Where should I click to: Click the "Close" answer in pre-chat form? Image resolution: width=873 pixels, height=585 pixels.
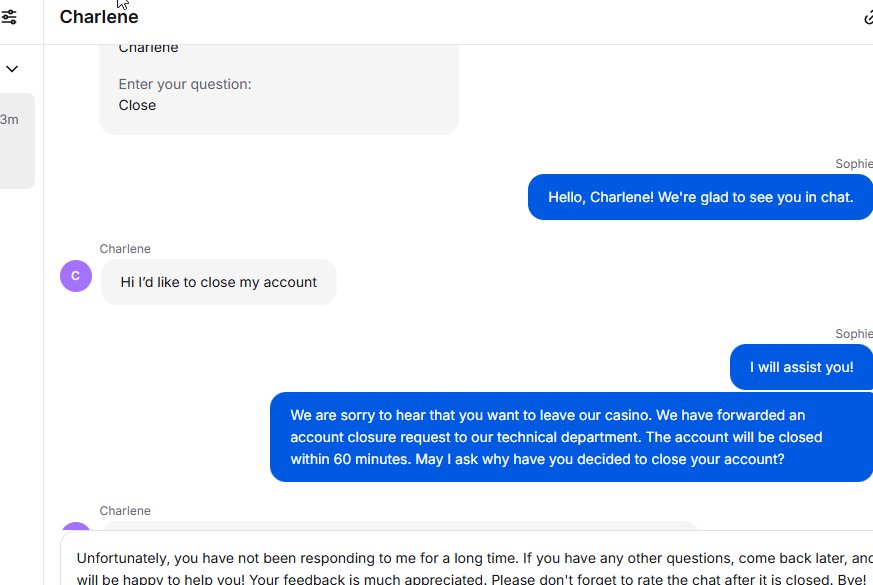tap(137, 105)
